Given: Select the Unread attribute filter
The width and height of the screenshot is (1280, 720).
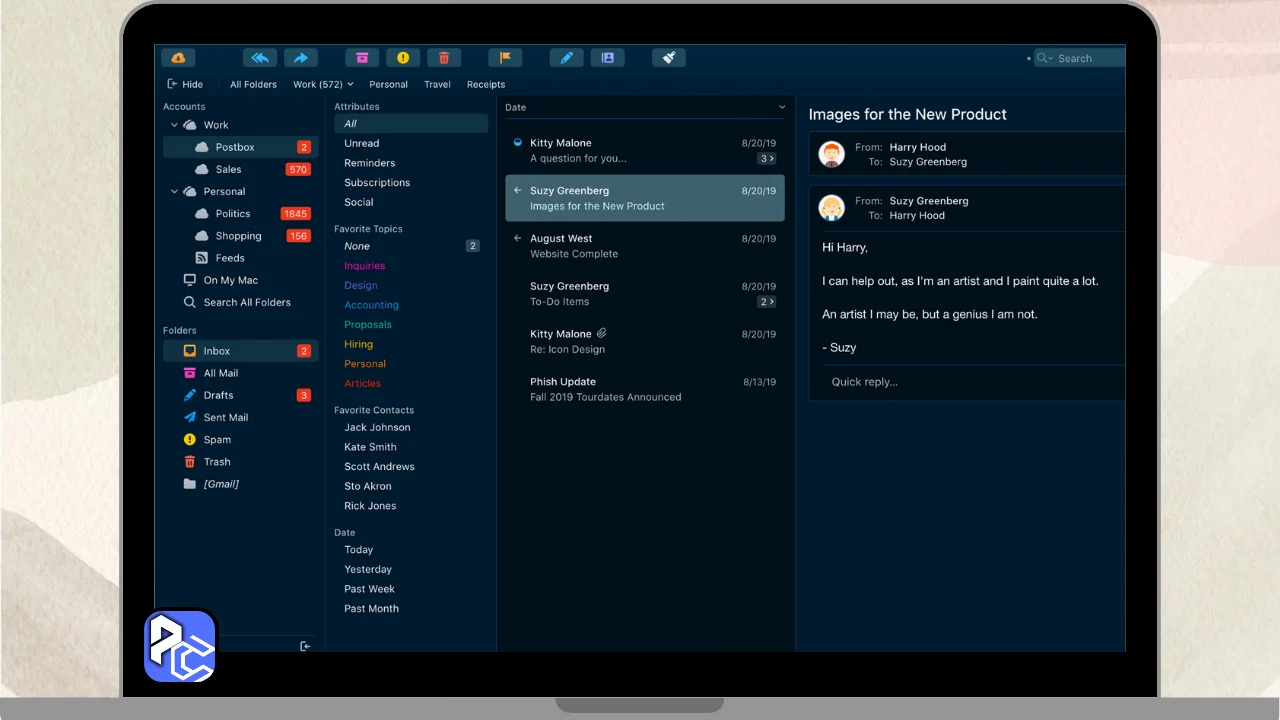Looking at the screenshot, I should coord(362,143).
